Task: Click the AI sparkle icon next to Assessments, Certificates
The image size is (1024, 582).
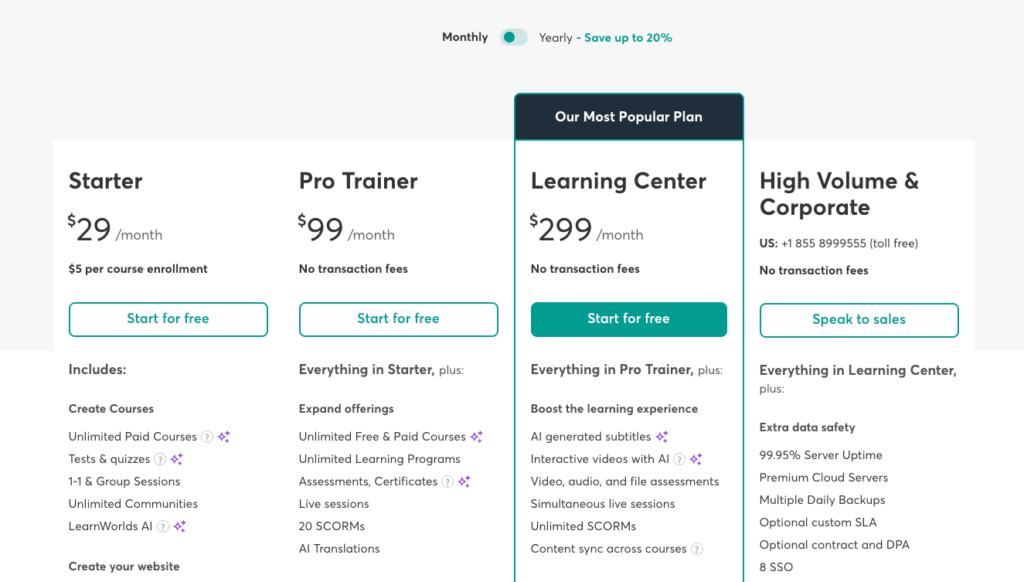Action: point(464,480)
